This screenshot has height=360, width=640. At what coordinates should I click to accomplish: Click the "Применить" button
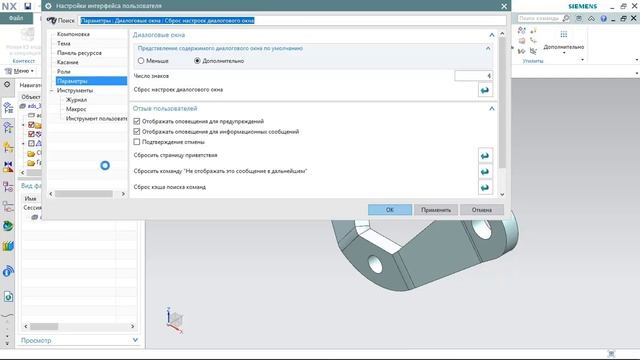(436, 210)
